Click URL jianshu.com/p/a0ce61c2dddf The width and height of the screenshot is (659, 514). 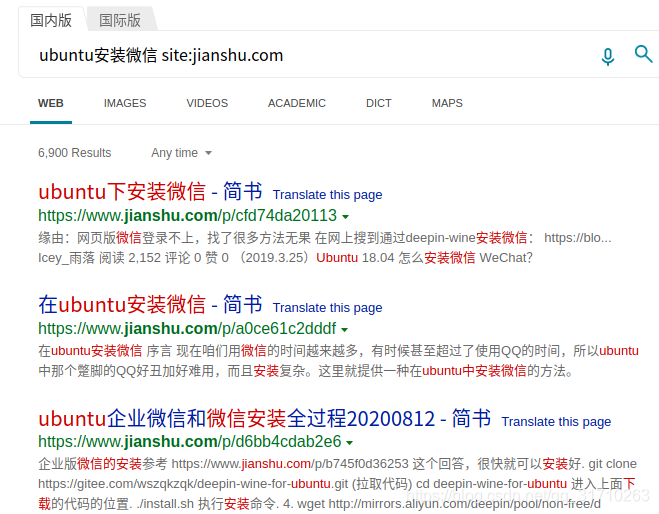coord(187,328)
